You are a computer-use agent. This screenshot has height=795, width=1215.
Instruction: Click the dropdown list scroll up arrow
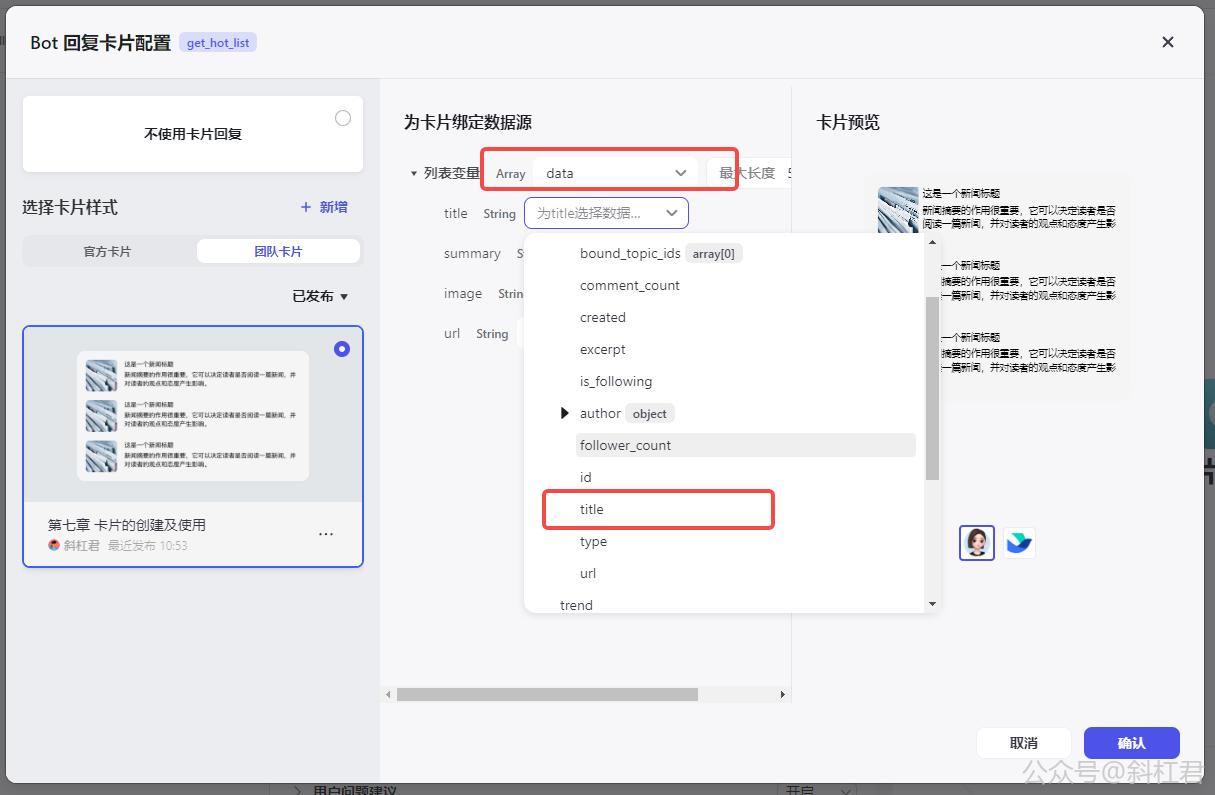(932, 241)
